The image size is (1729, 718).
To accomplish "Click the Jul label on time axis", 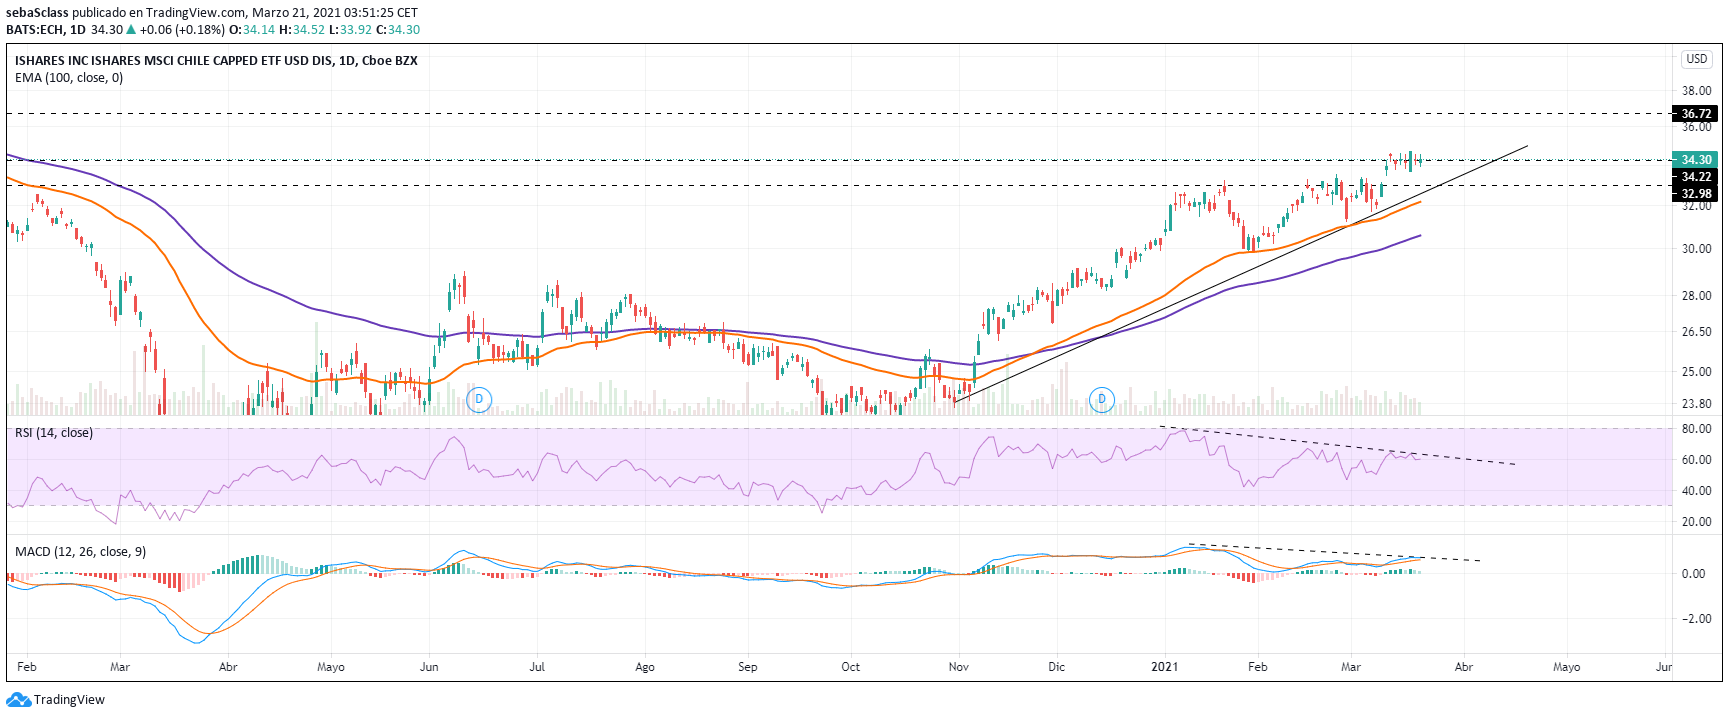I will (537, 667).
